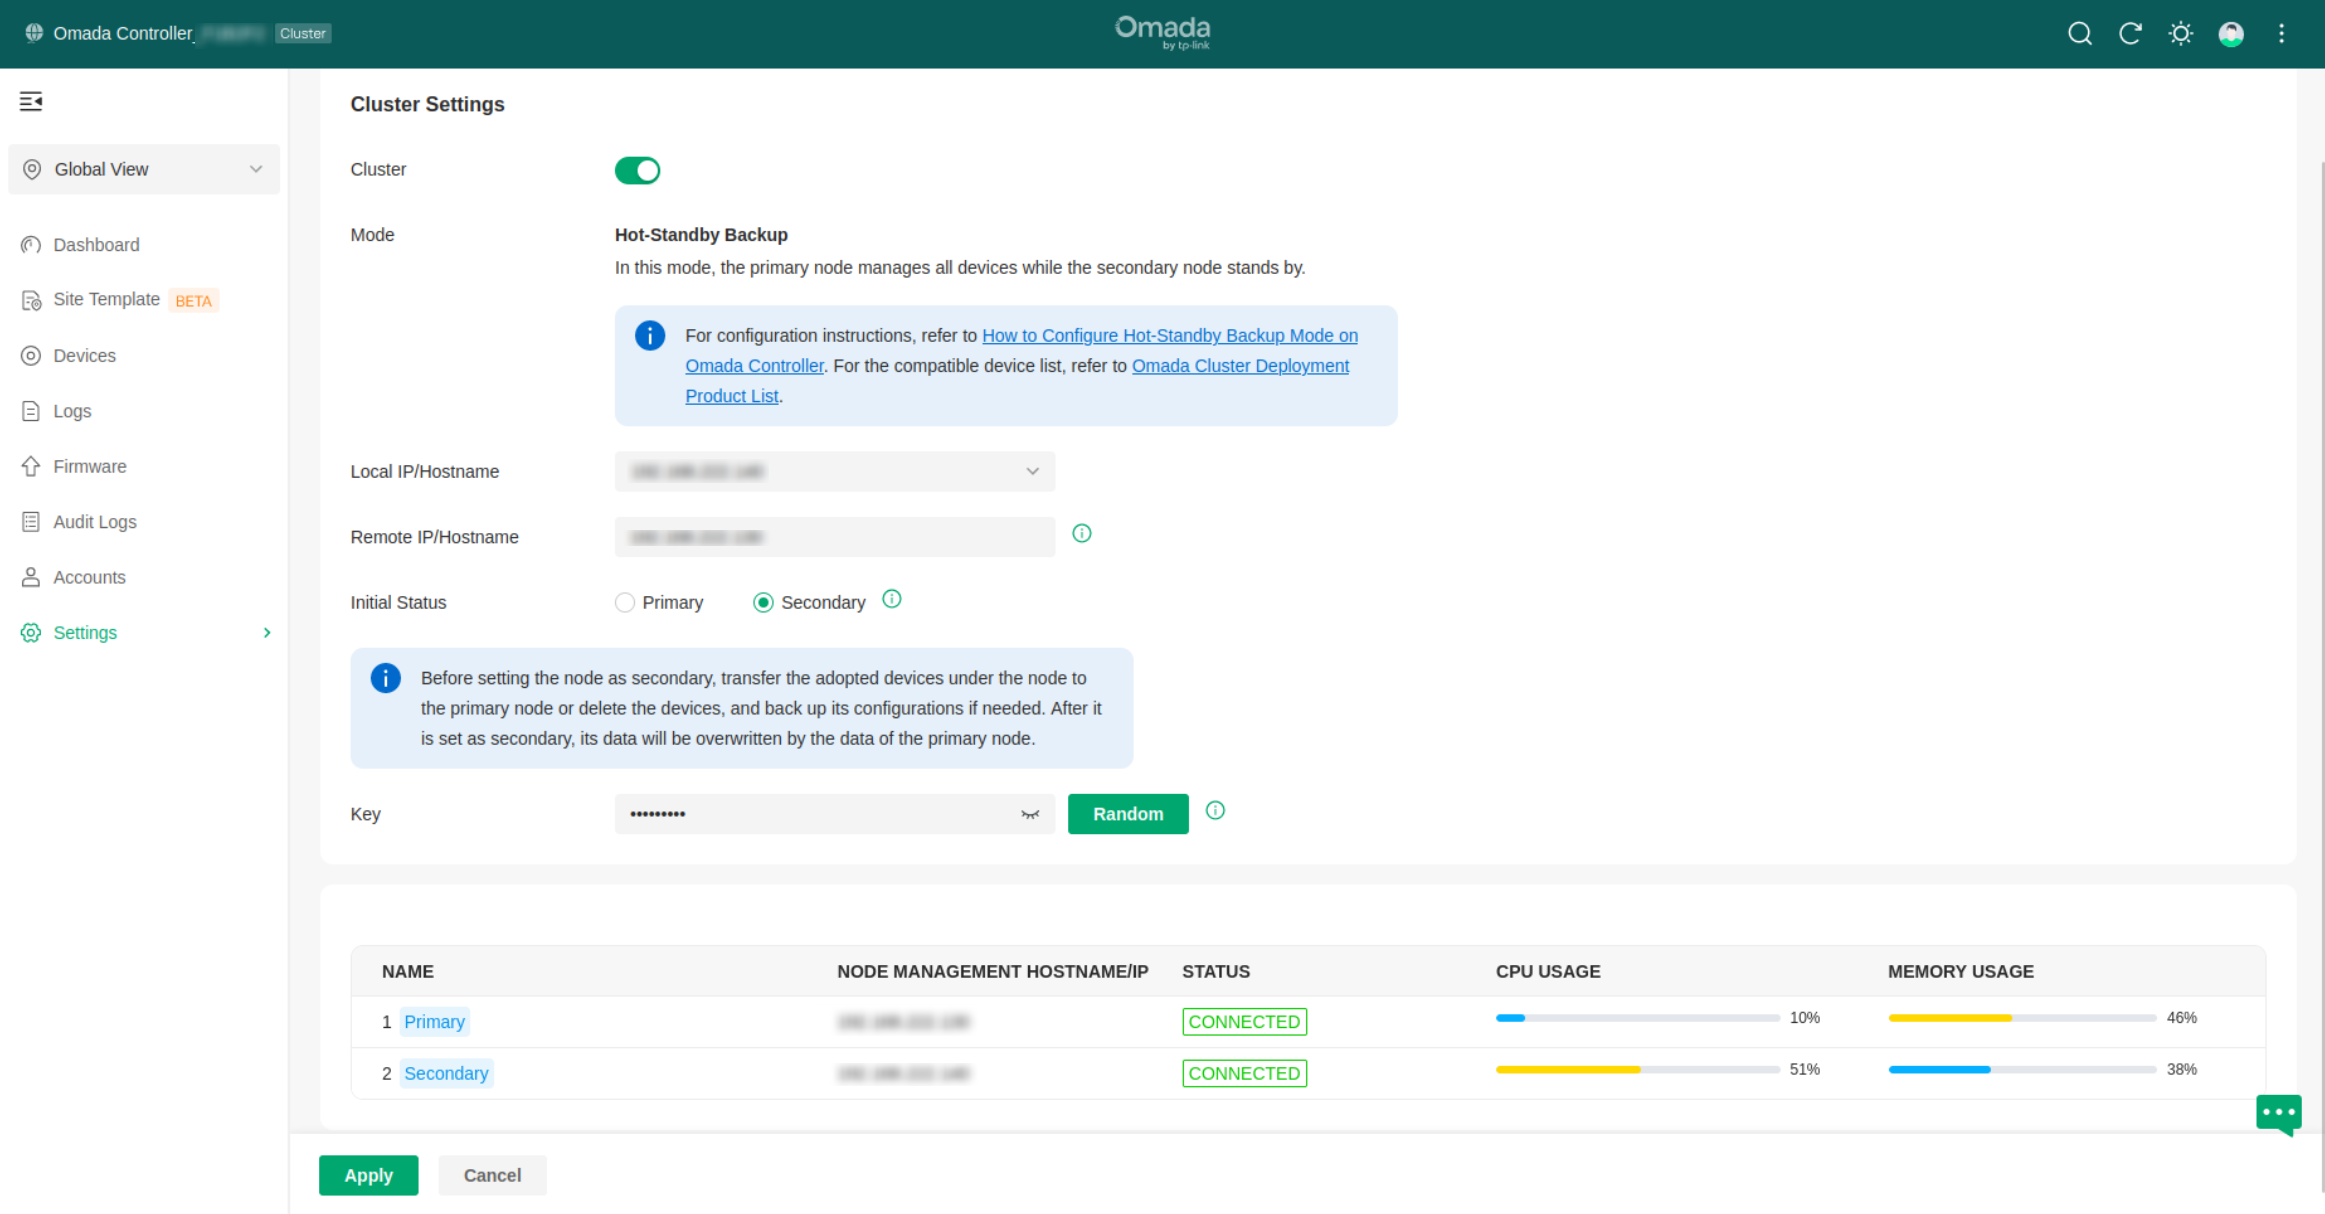Click Secondary row CONNECTED status
Image resolution: width=2325 pixels, height=1214 pixels.
point(1244,1074)
